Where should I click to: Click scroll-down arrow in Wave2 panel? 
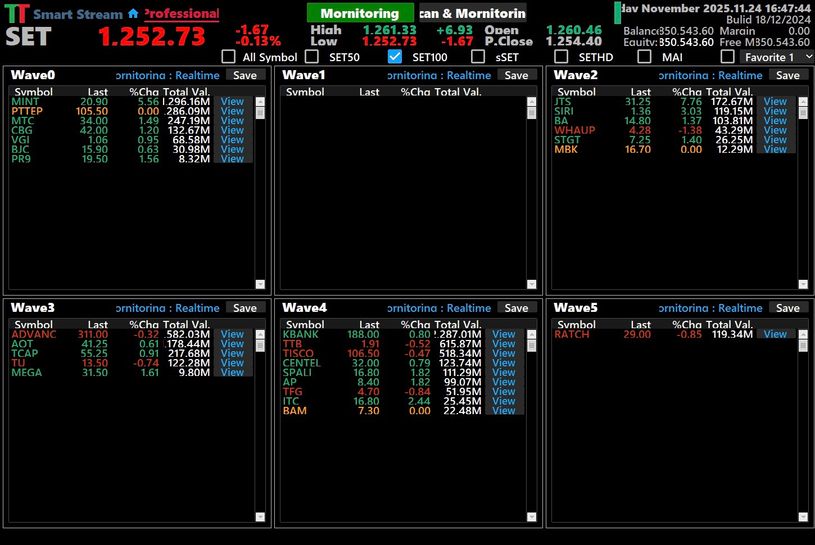click(x=804, y=285)
